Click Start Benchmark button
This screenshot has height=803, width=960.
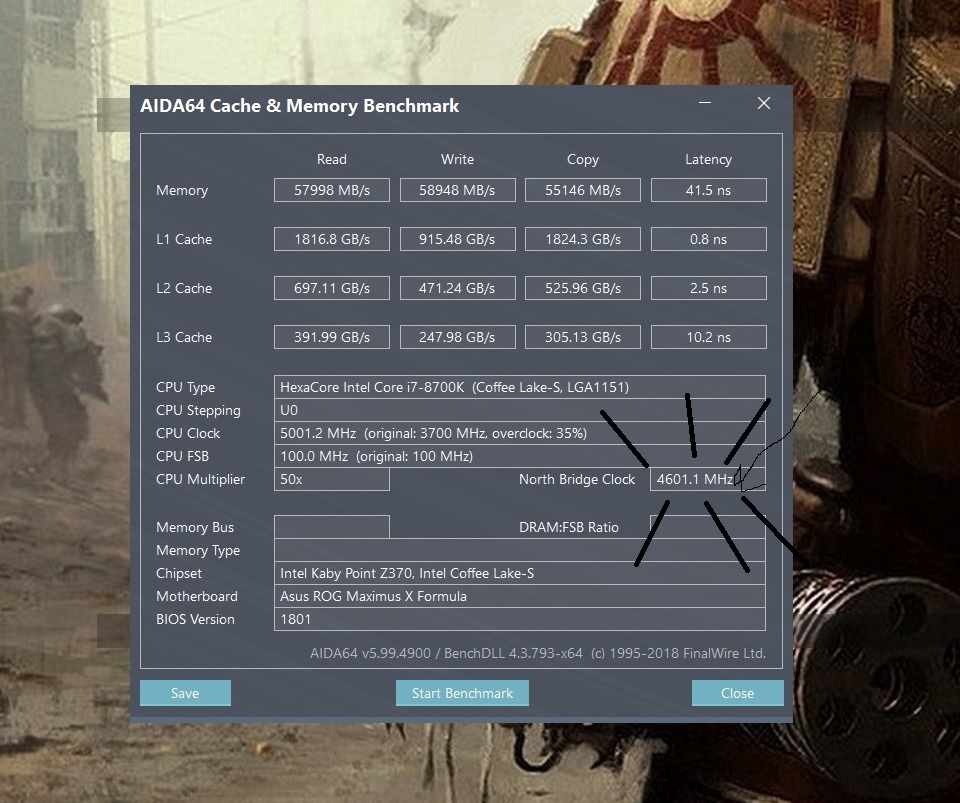coord(462,693)
